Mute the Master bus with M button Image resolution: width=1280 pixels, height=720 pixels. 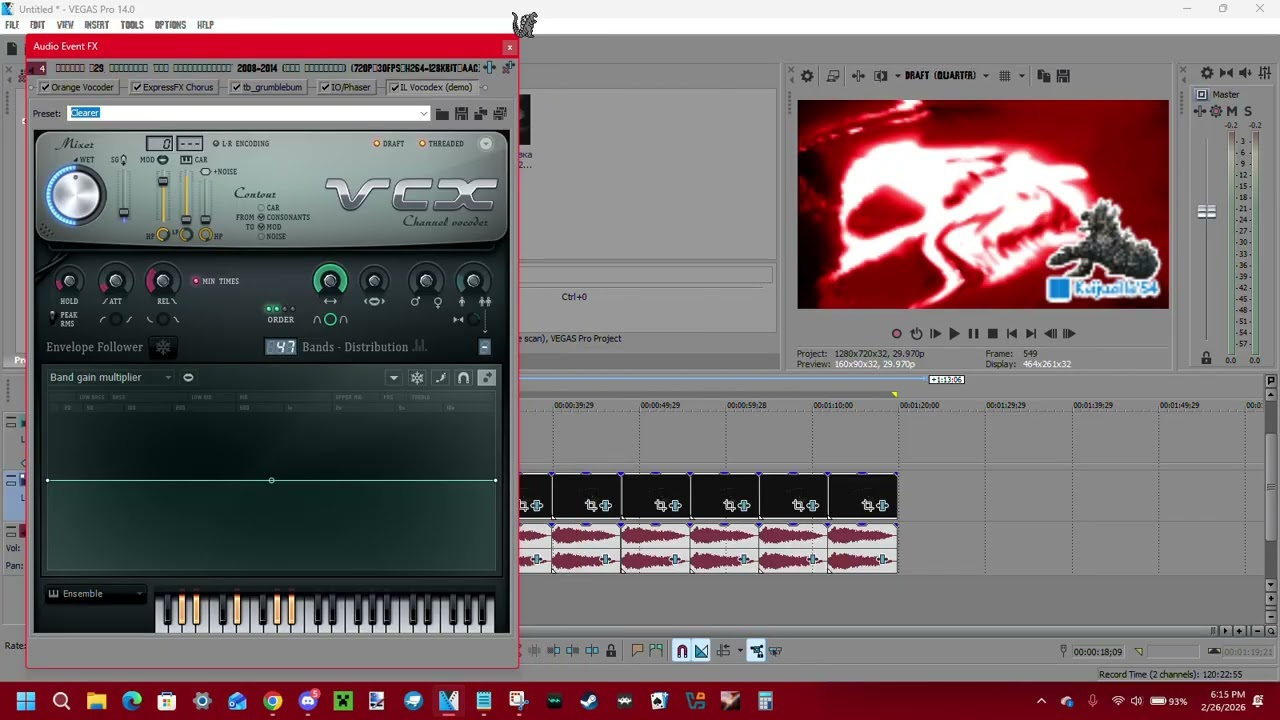(1232, 111)
